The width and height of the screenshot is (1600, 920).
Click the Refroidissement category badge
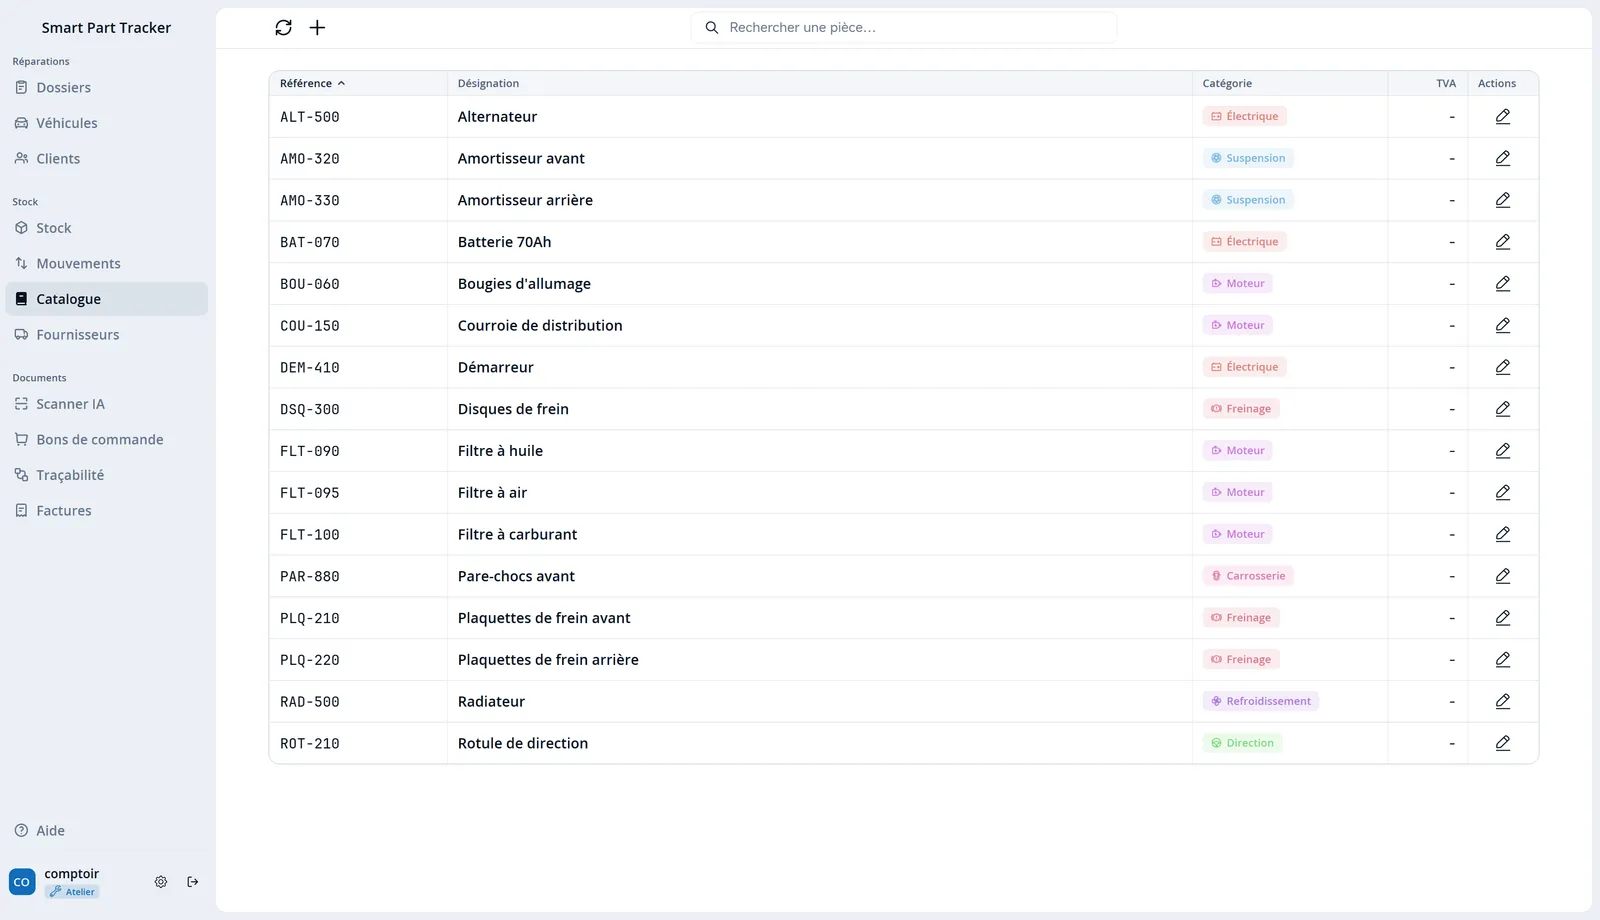point(1261,702)
